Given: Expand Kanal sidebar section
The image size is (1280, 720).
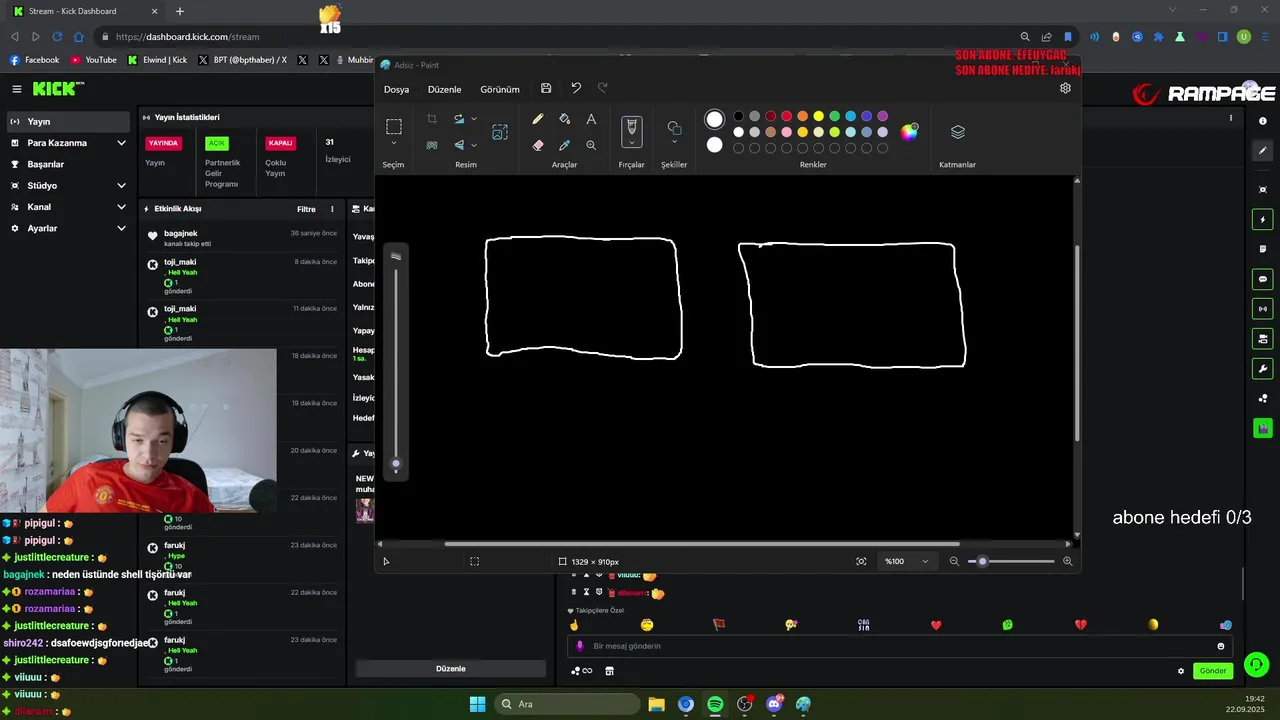Looking at the screenshot, I should 121,207.
